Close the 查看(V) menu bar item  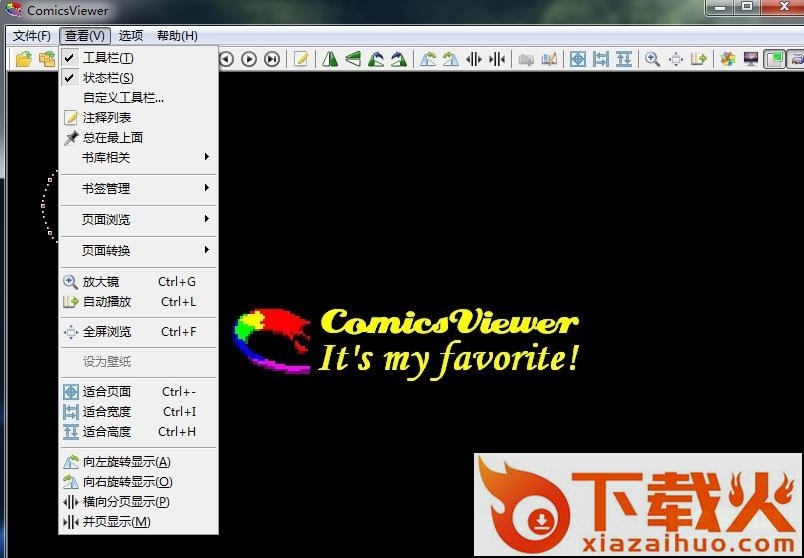tap(85, 36)
